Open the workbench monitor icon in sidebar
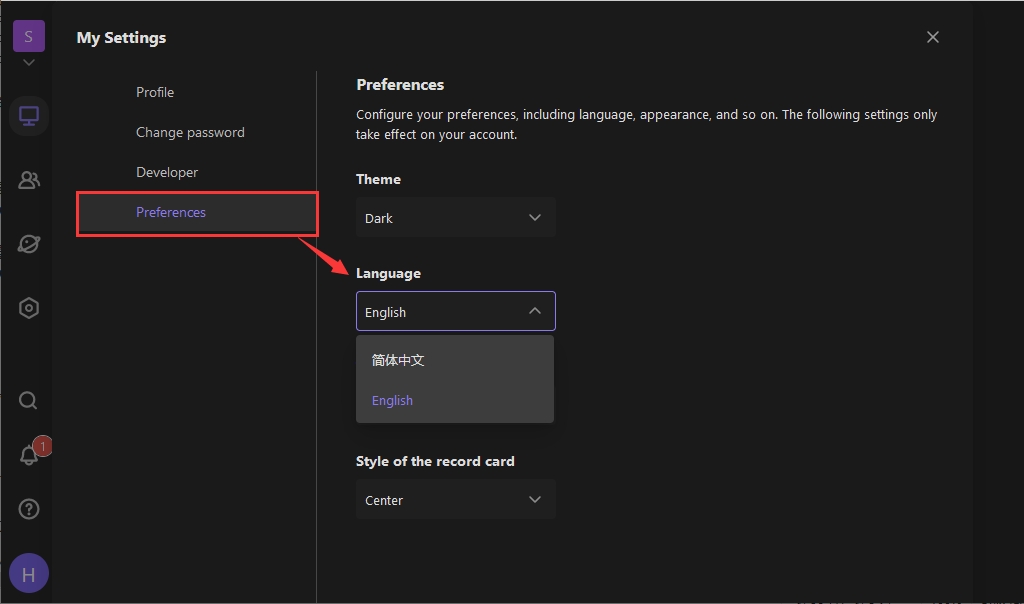The image size is (1024, 604). (x=29, y=116)
